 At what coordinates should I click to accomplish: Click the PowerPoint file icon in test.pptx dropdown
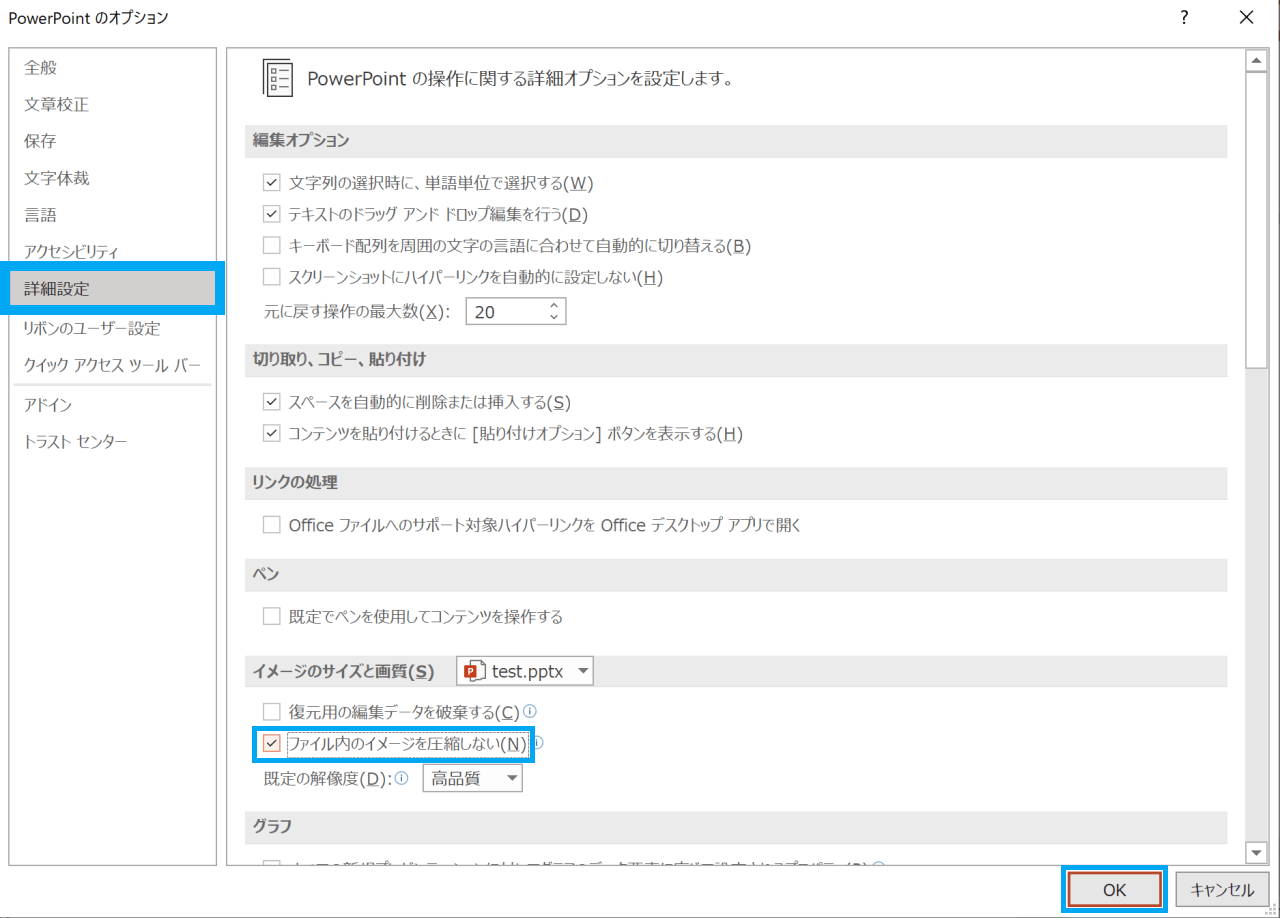pyautogui.click(x=474, y=671)
